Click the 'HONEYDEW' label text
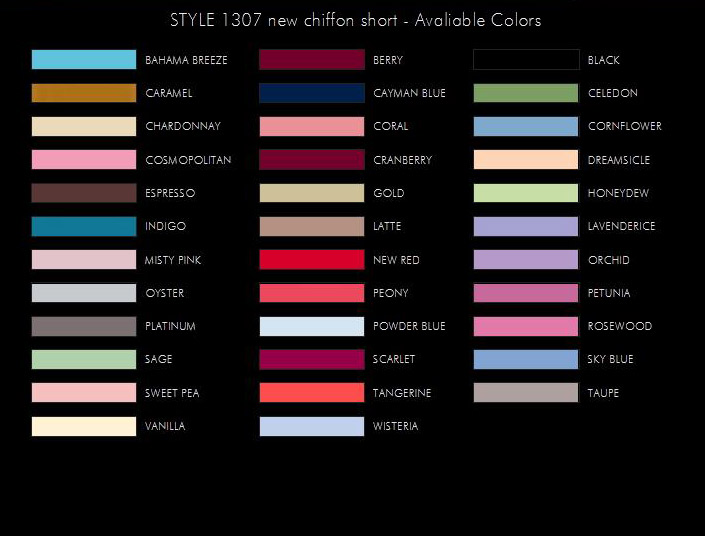The image size is (705, 536). point(618,193)
